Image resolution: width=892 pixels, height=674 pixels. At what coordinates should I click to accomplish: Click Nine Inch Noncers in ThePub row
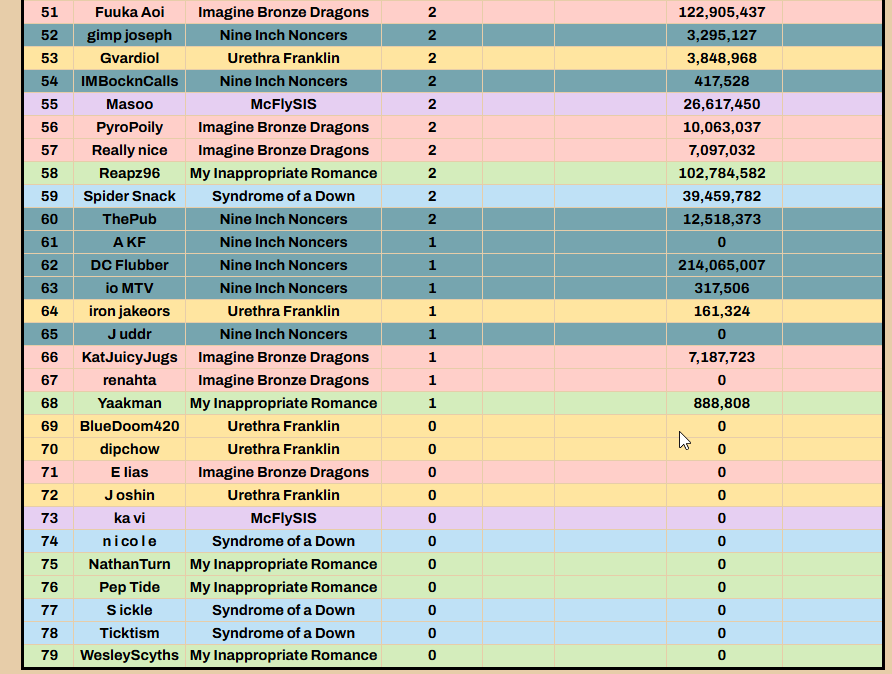283,220
